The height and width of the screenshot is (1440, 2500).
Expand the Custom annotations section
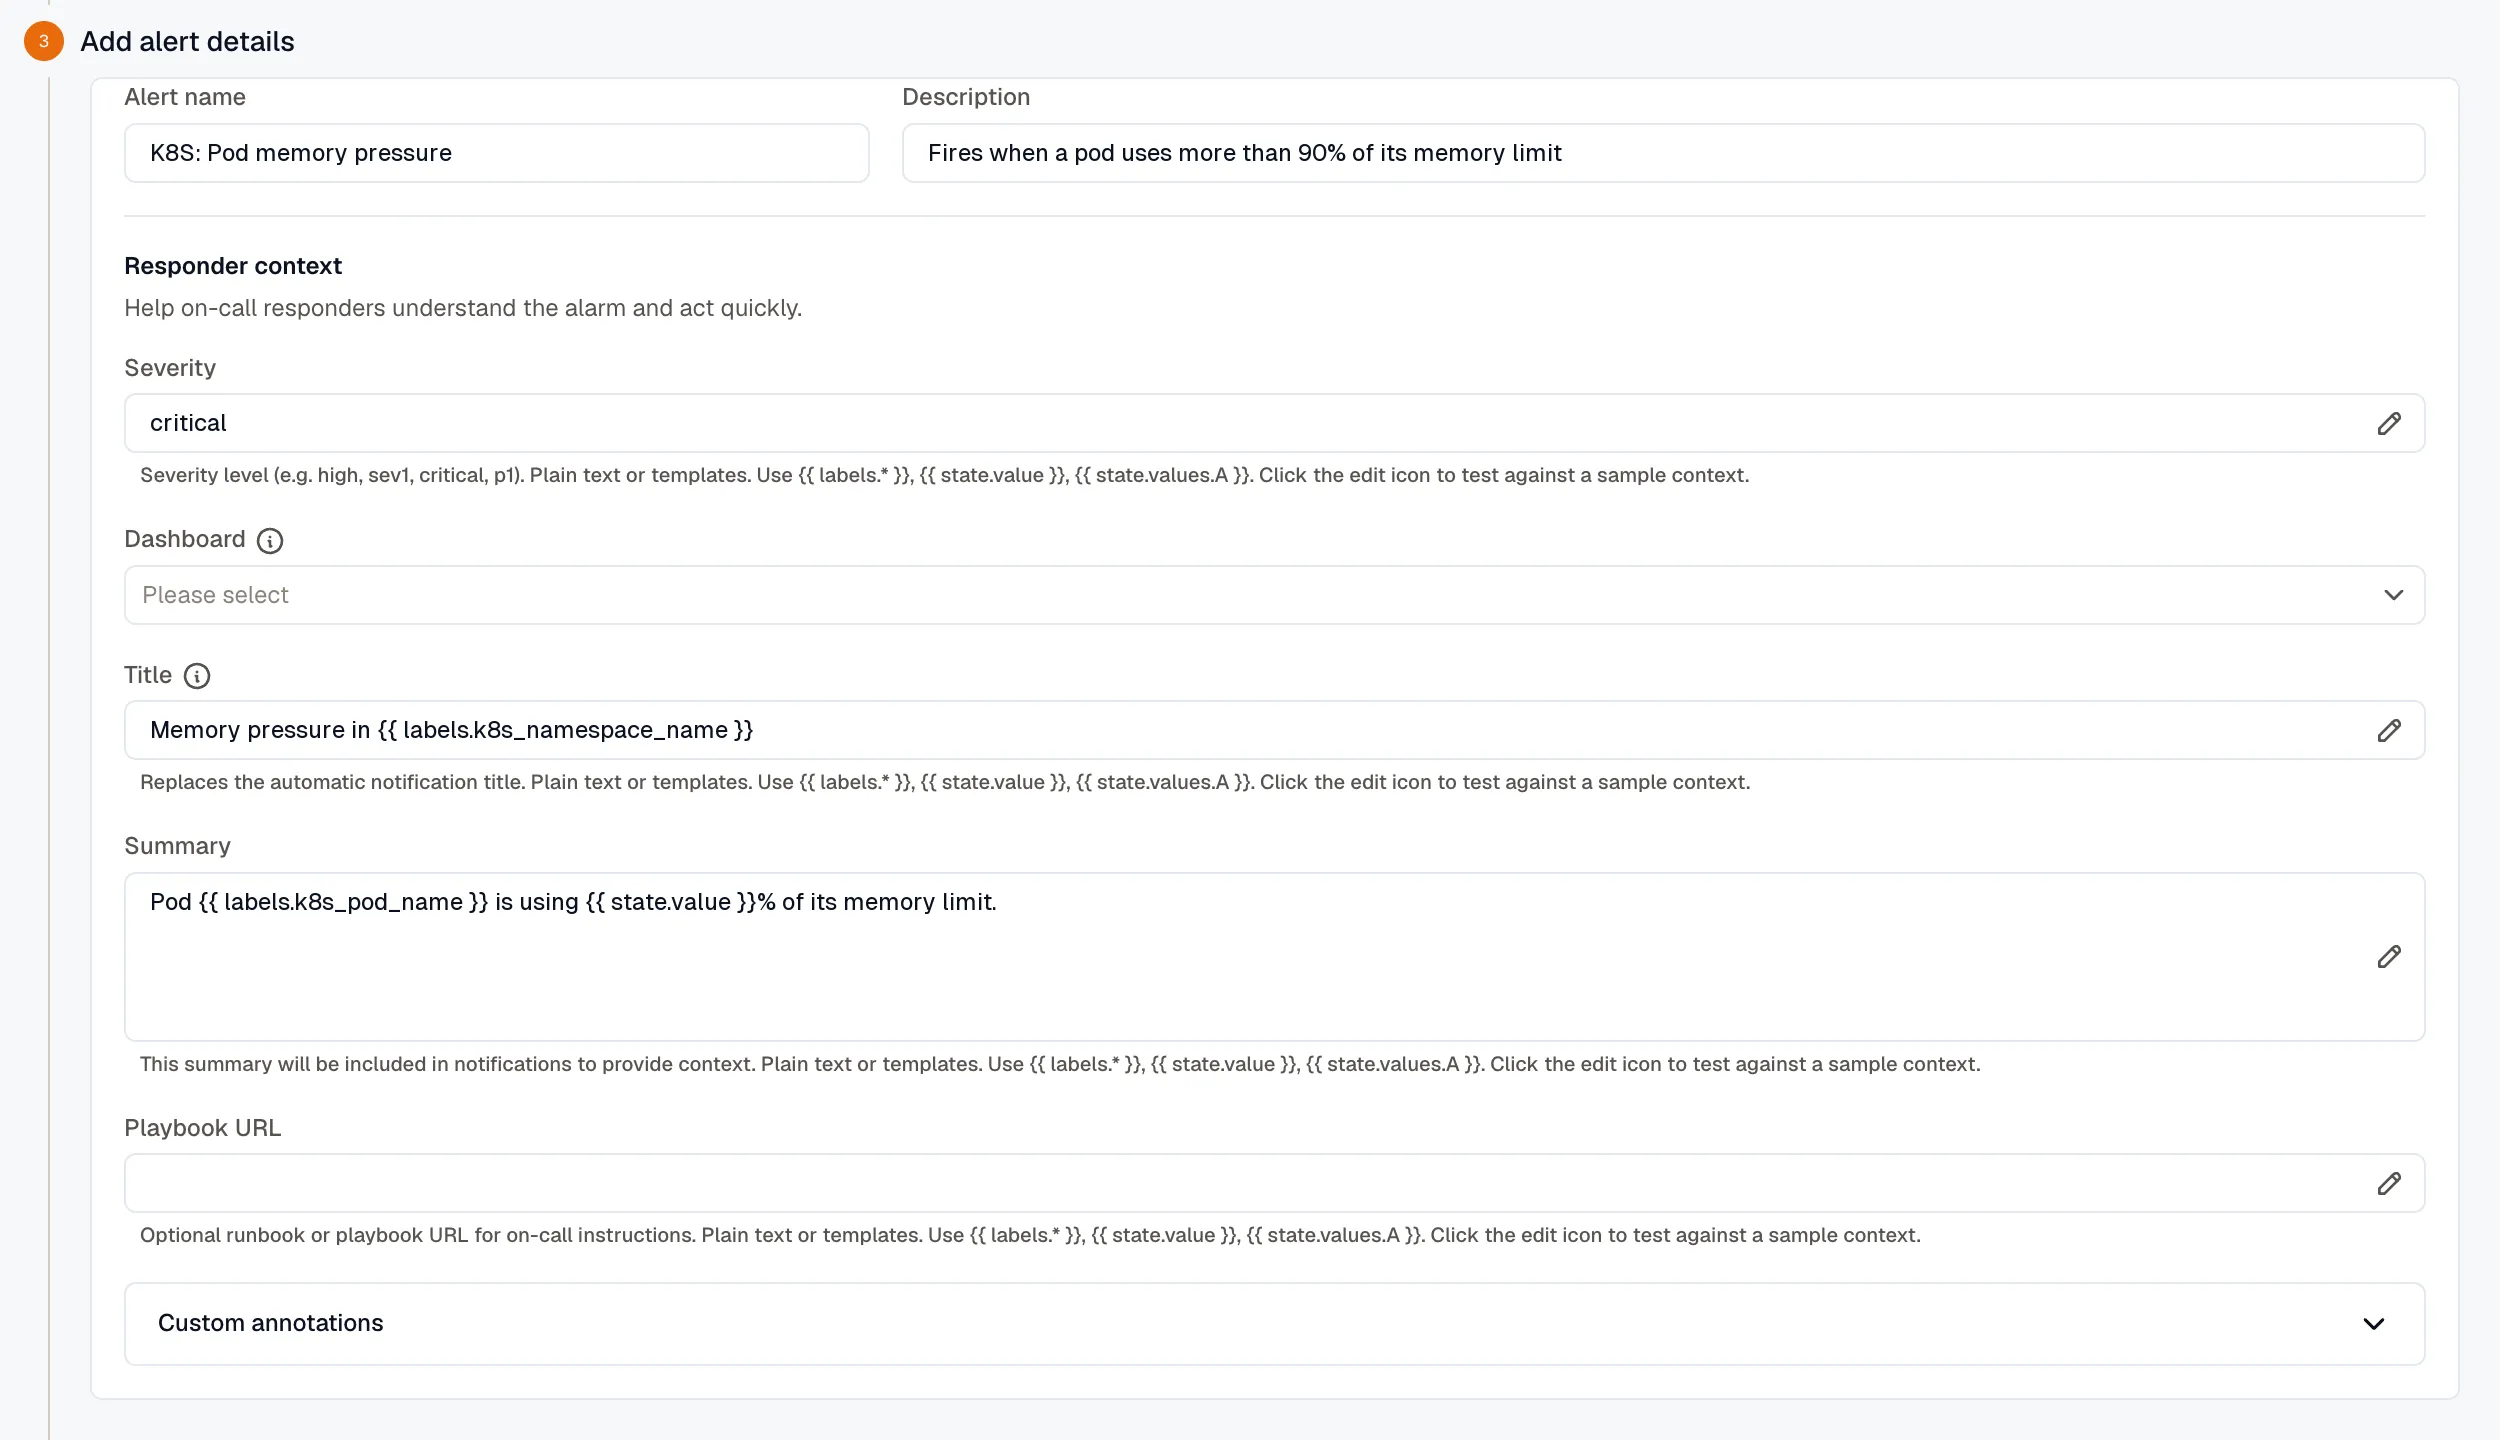[1274, 1324]
